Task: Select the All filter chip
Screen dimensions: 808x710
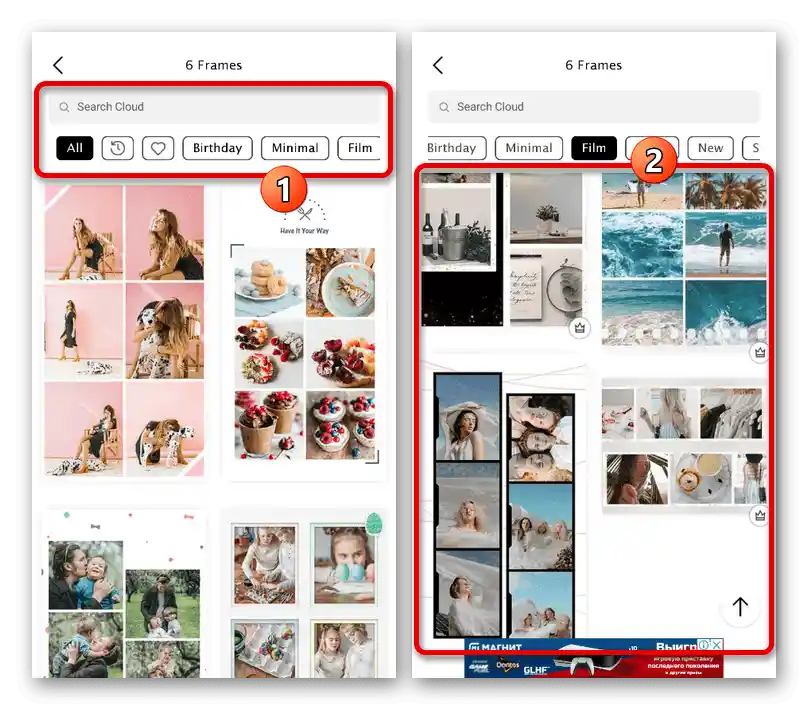Action: click(75, 148)
